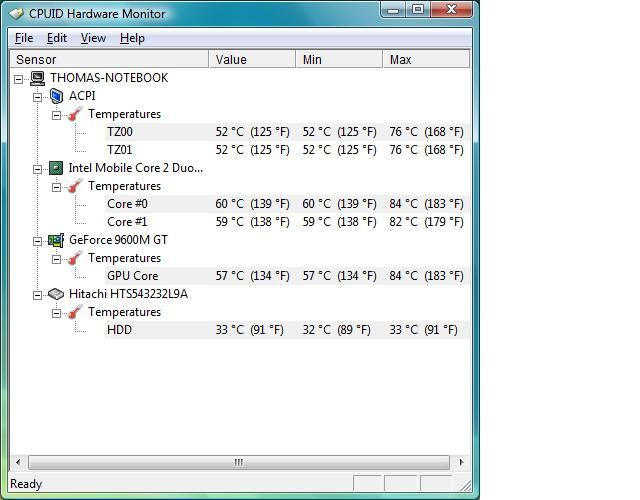Screen dimensions: 640x500
Task: Collapse the Intel Mobile Core 2 Duo node
Action: click(x=37, y=169)
